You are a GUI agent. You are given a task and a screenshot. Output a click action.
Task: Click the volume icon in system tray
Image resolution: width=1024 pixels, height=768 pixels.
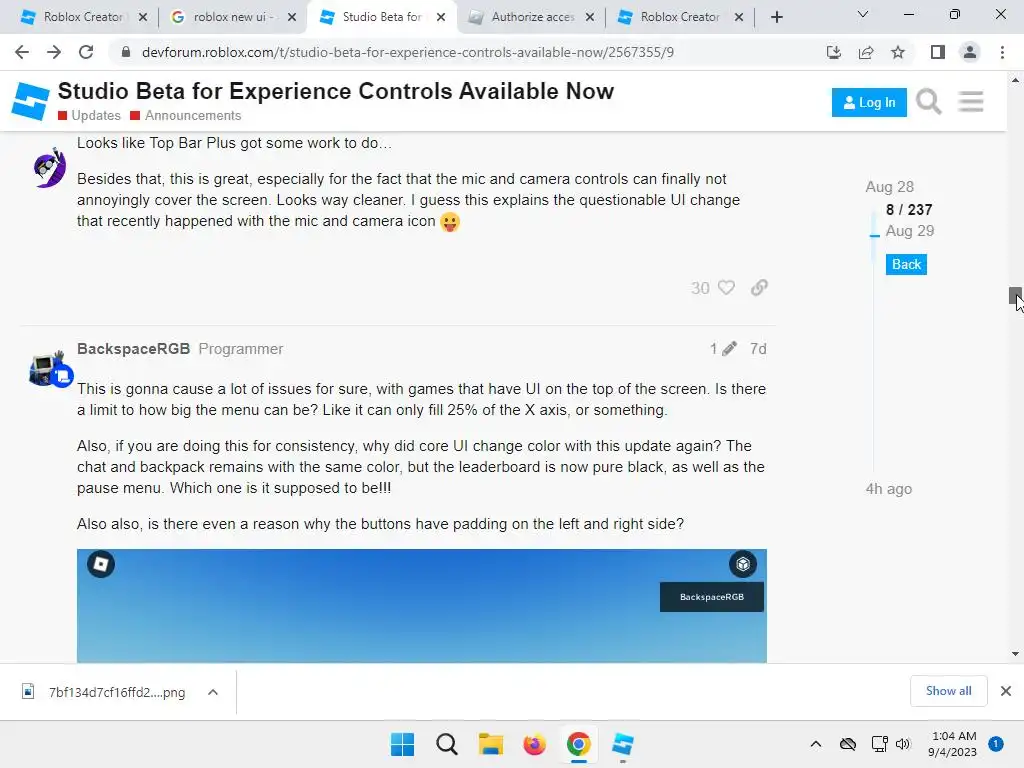(903, 744)
